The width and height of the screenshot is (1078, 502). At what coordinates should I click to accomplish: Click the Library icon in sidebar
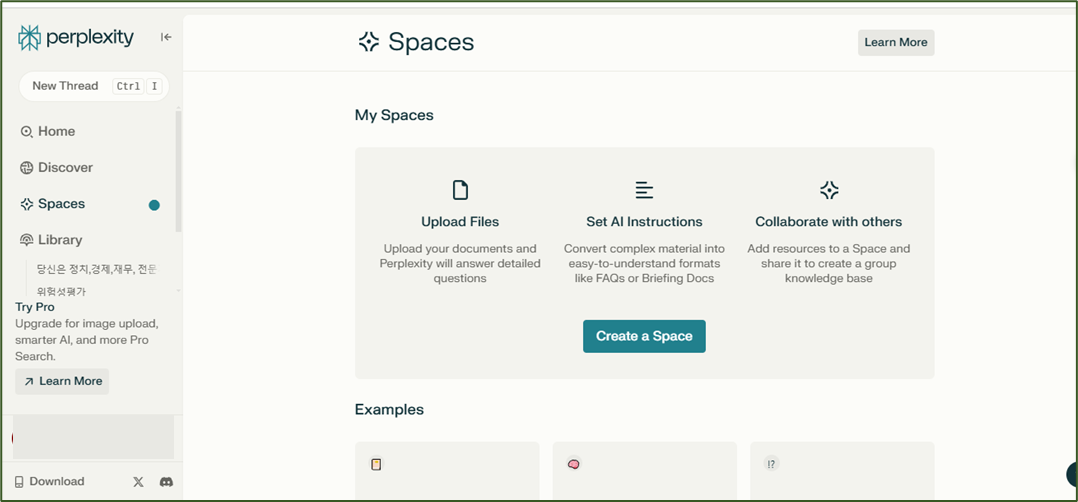(x=26, y=240)
